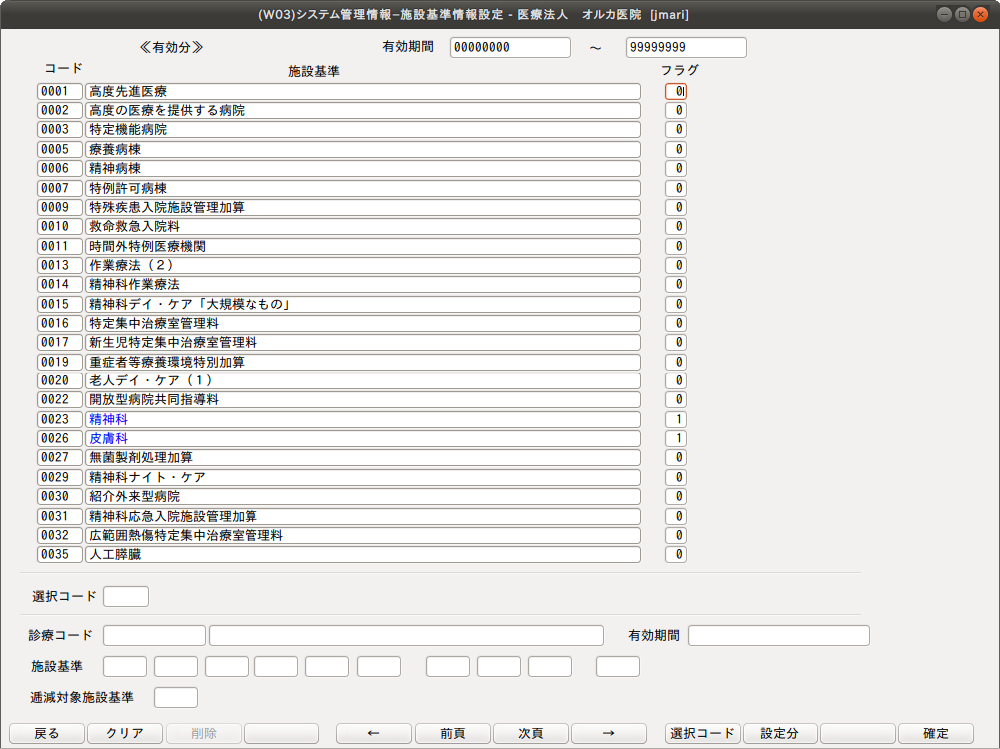Select the flag field of 高度先進医療
This screenshot has width=1000, height=749.
pyautogui.click(x=674, y=91)
